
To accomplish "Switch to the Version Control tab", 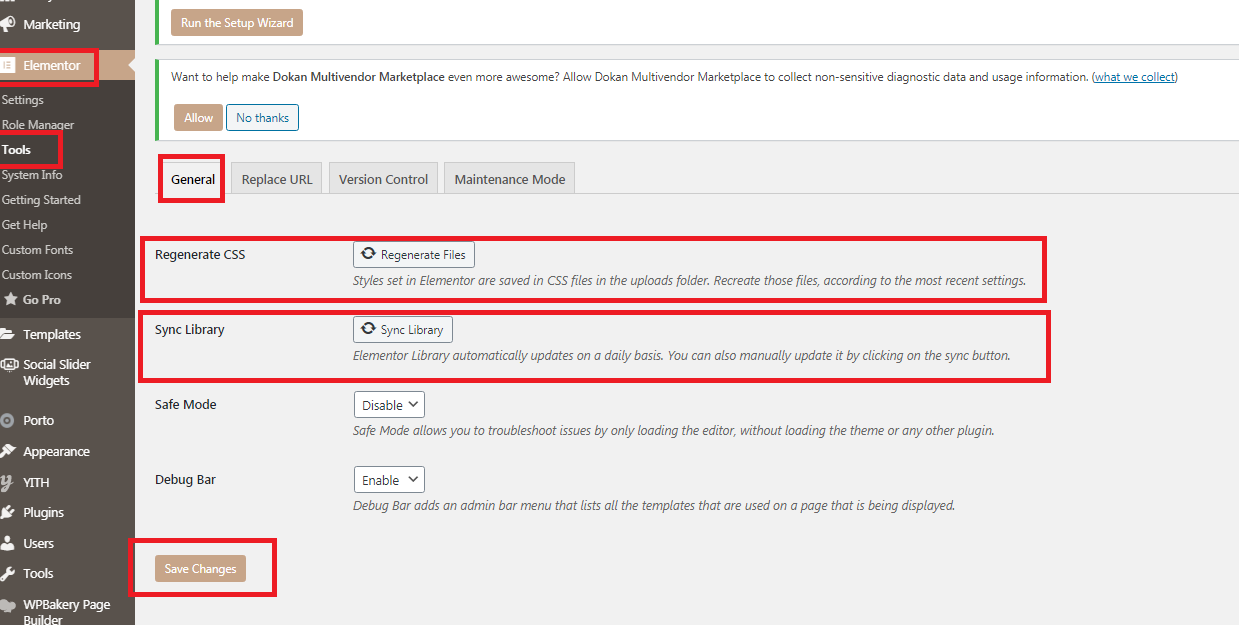I will (383, 180).
